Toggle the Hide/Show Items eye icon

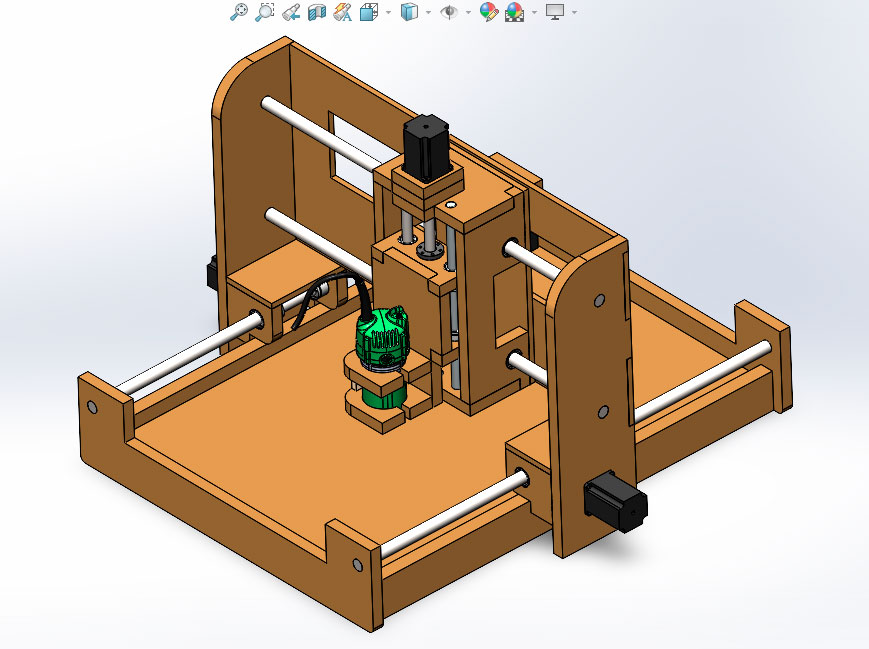click(x=449, y=12)
